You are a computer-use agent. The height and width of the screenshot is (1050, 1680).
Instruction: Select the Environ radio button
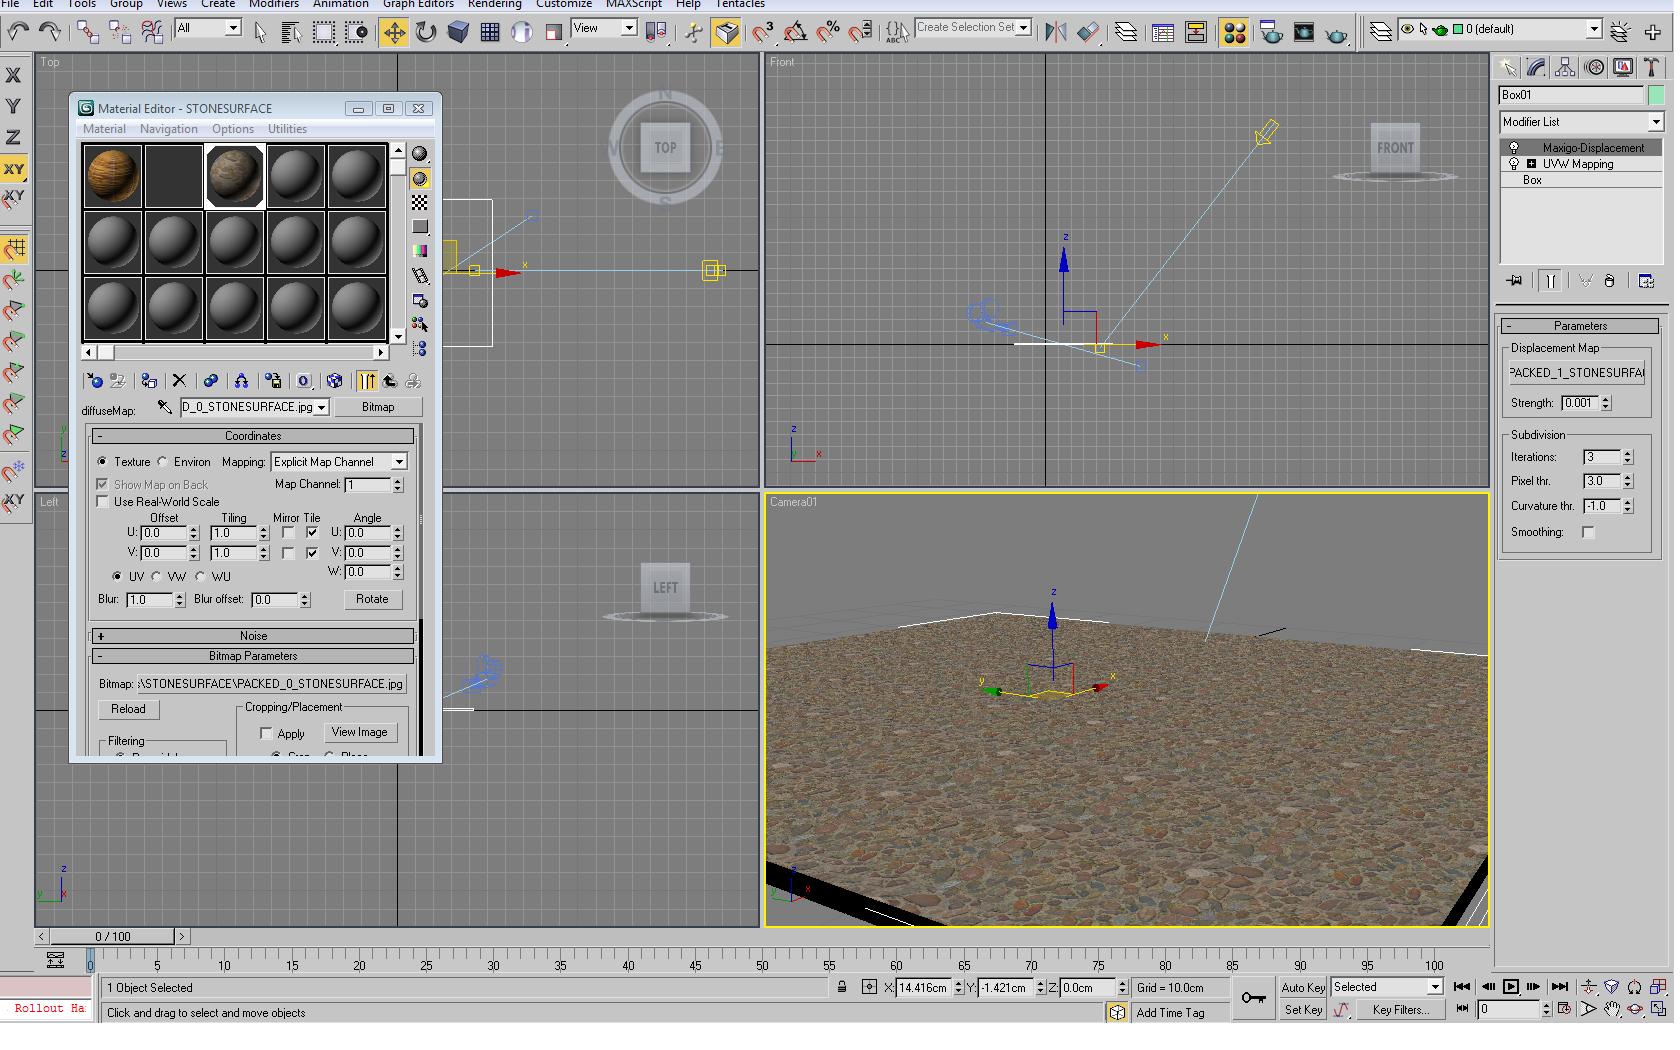(162, 462)
